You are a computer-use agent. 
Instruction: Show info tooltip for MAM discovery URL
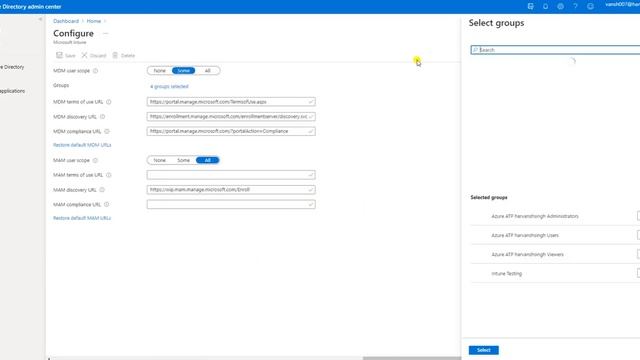[x=102, y=190]
